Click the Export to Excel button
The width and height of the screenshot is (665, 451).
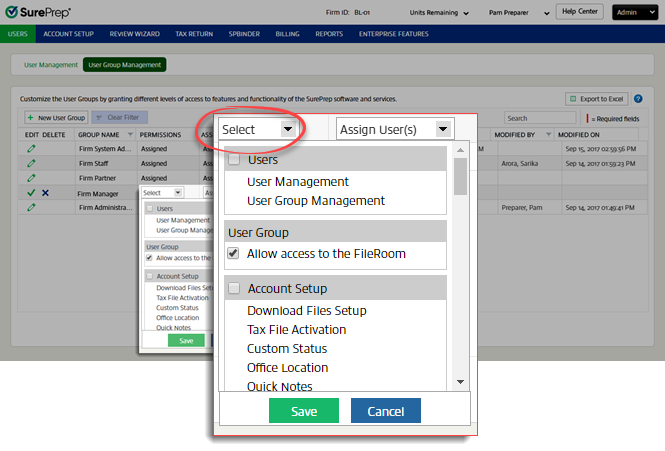point(596,99)
